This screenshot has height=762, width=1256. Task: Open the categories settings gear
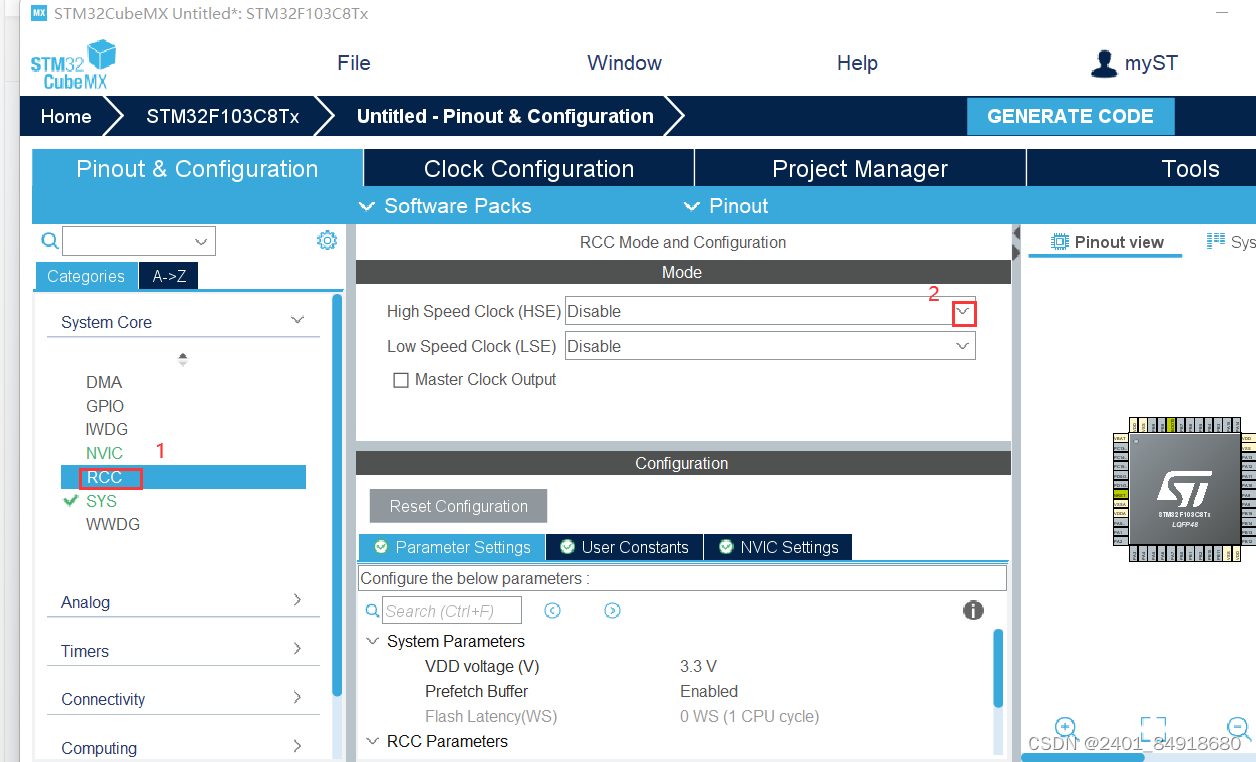click(x=327, y=240)
